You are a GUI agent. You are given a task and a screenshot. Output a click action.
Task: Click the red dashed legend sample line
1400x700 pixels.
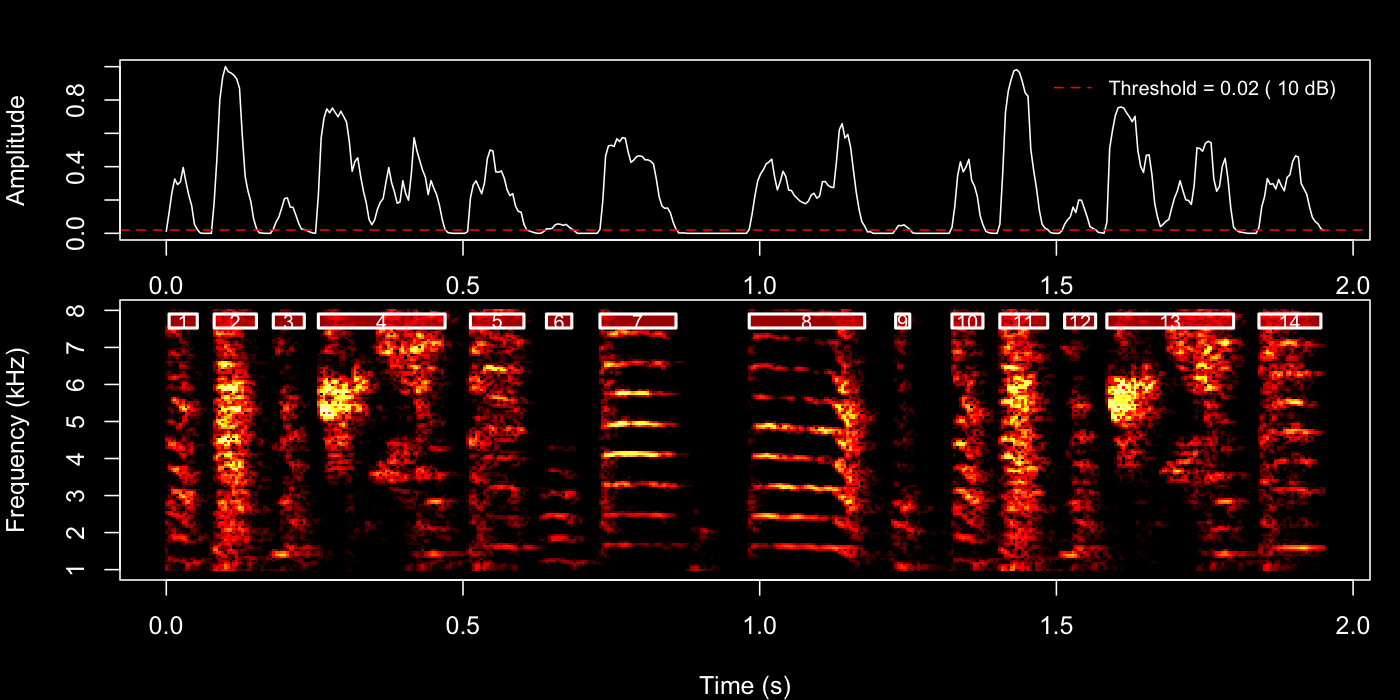[x=1075, y=86]
